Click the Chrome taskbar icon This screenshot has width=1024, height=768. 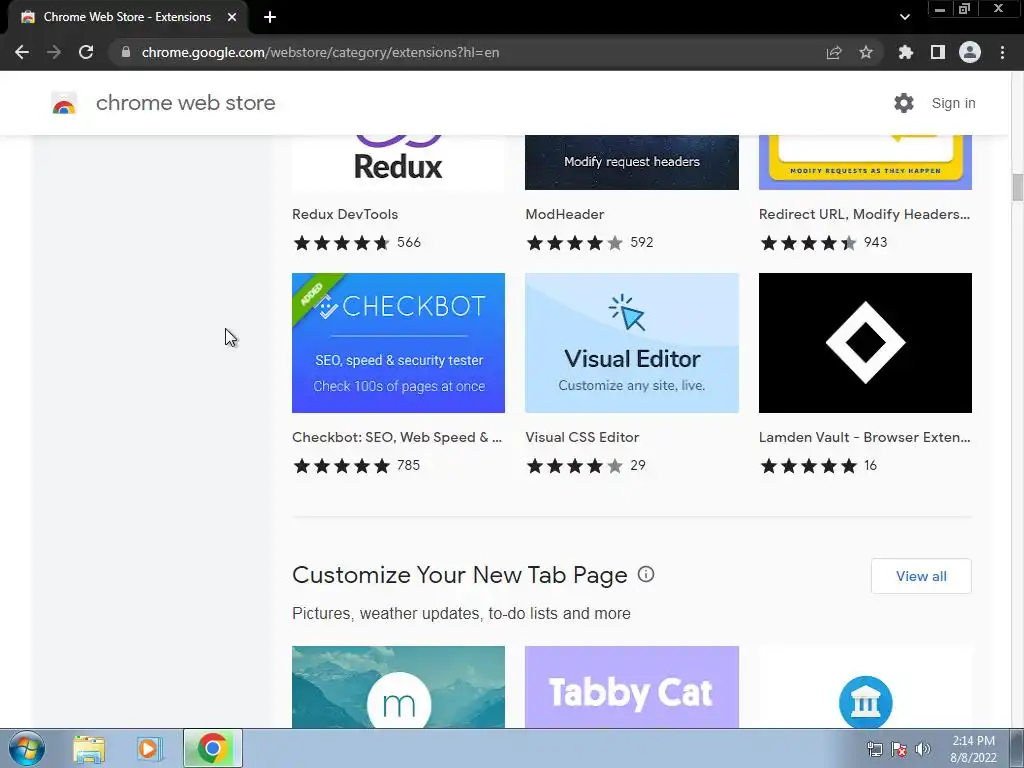coord(213,748)
